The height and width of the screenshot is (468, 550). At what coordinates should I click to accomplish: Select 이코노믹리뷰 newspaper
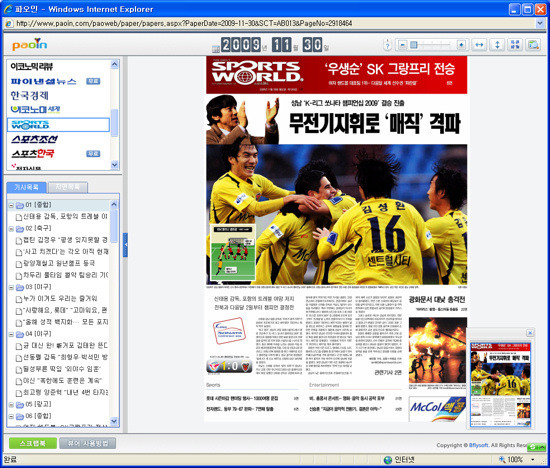pos(32,66)
